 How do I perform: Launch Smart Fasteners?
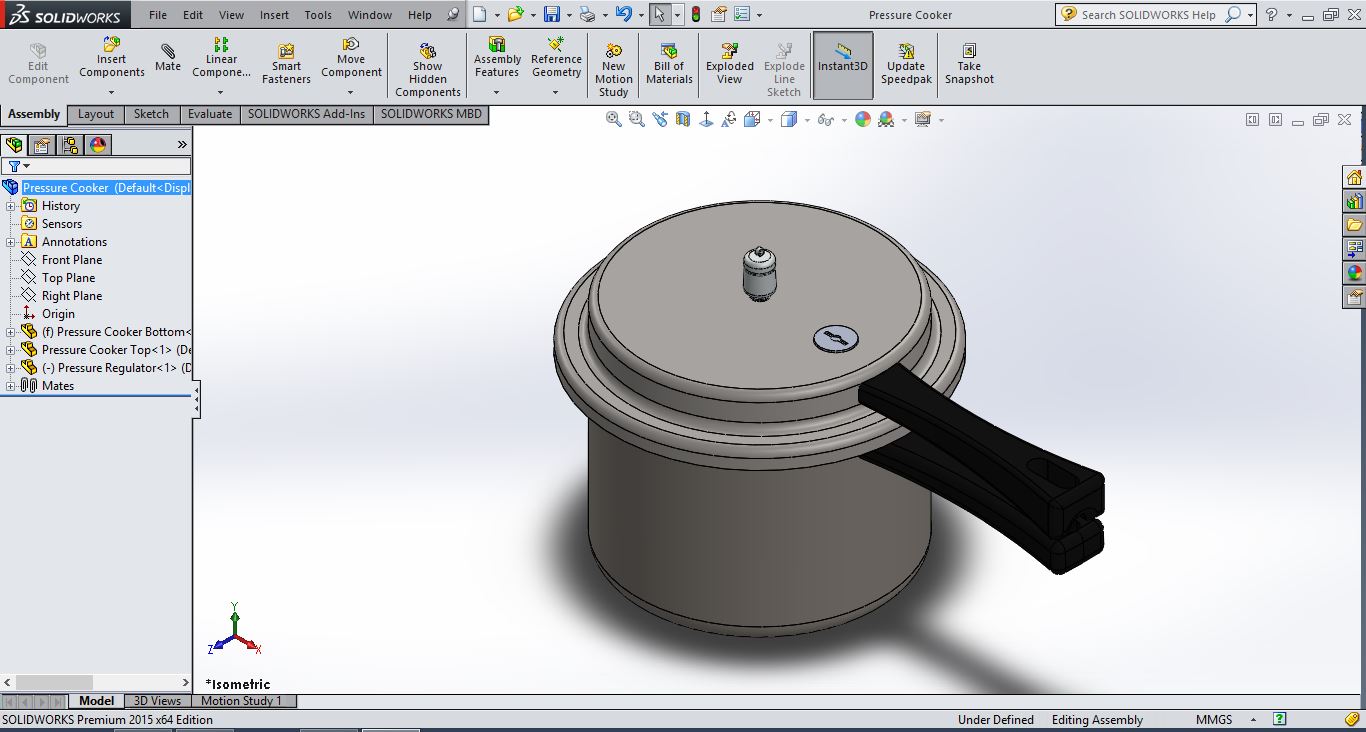click(286, 64)
